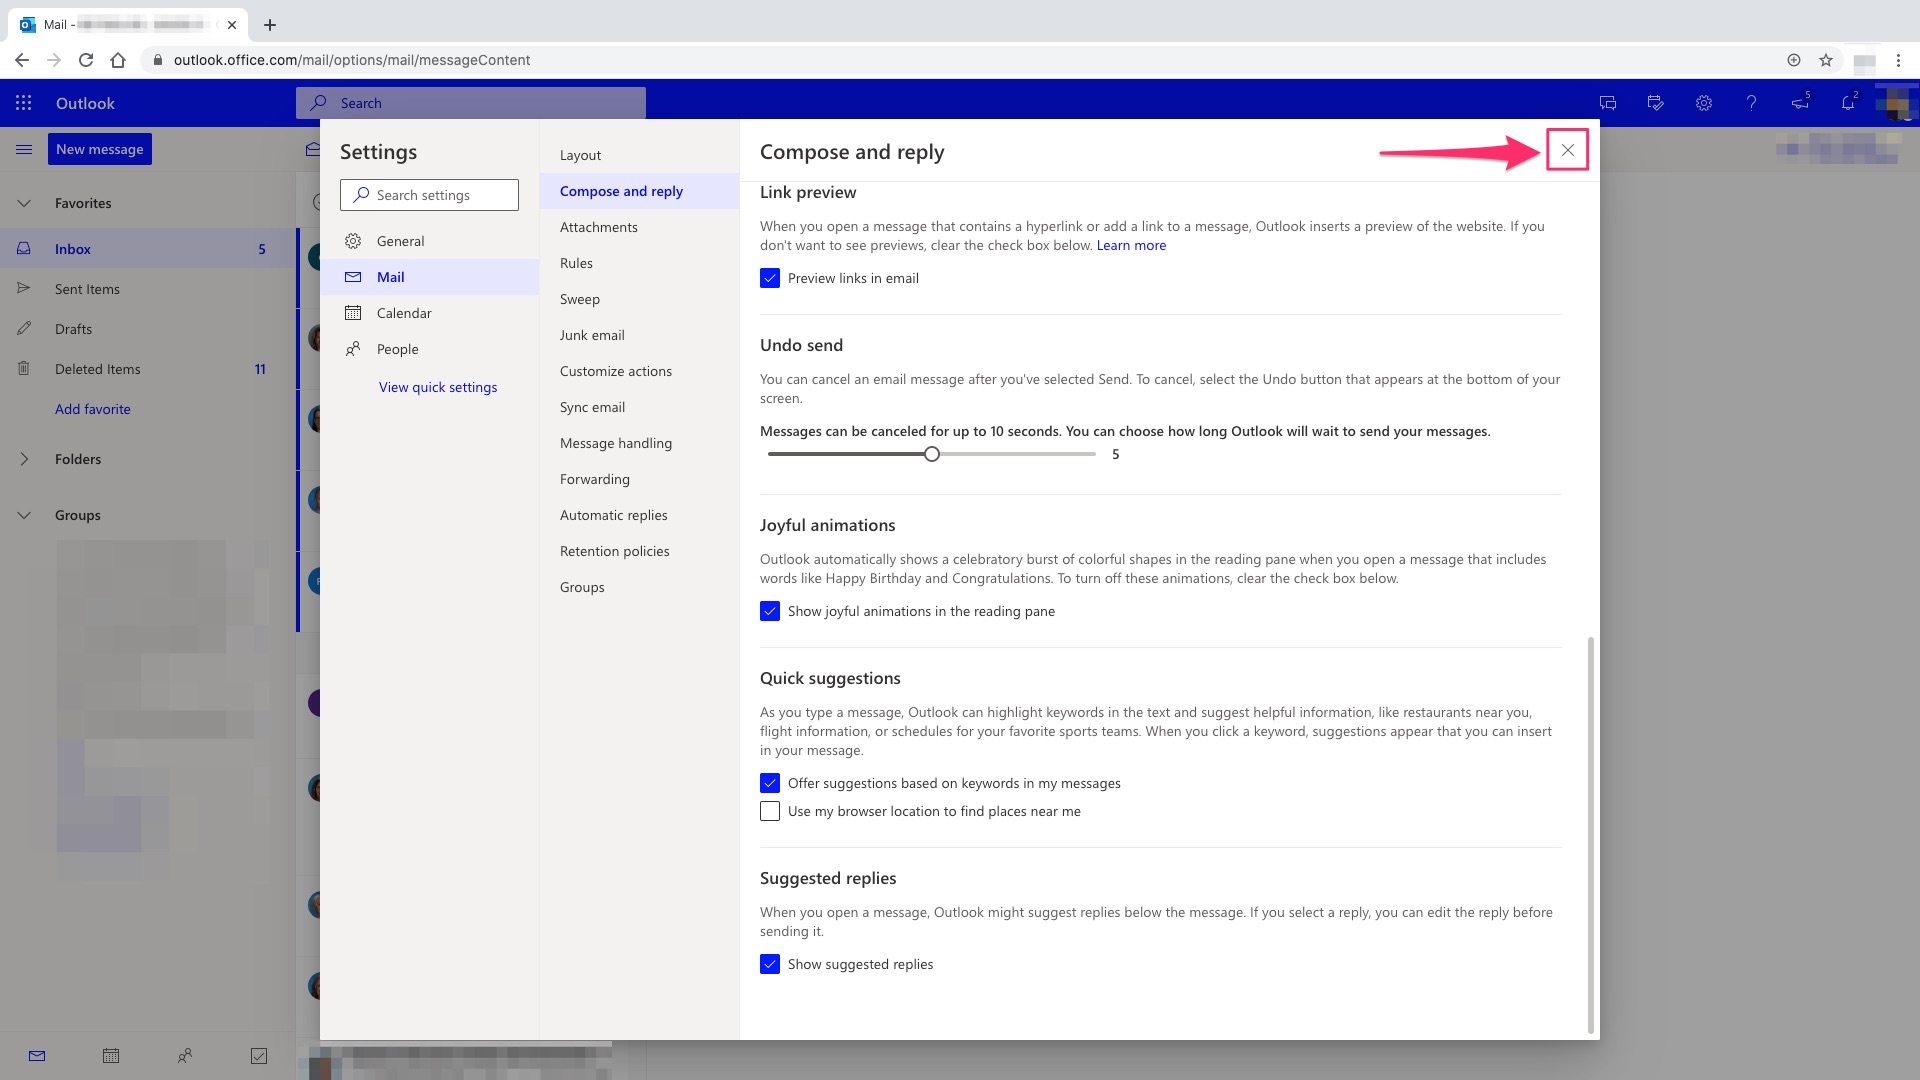
Task: Open the Outlook app launcher grid
Action: [24, 103]
